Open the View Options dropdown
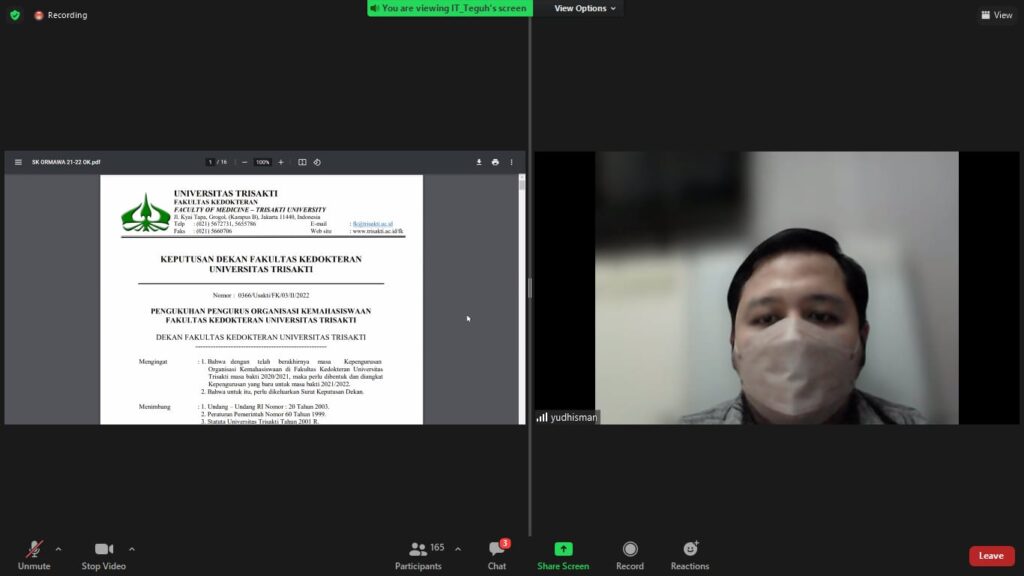This screenshot has width=1024, height=576. (584, 8)
